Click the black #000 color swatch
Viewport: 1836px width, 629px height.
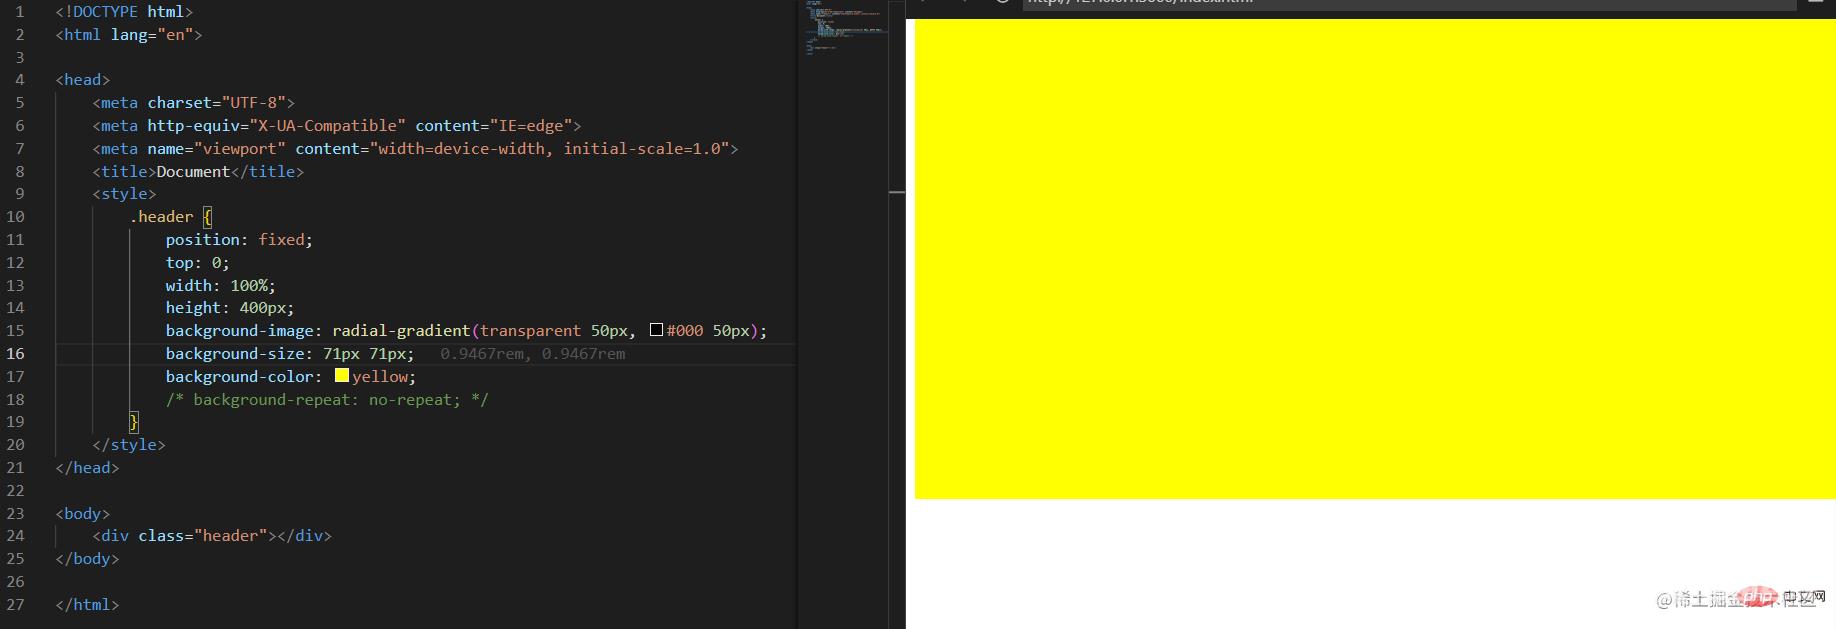(656, 330)
